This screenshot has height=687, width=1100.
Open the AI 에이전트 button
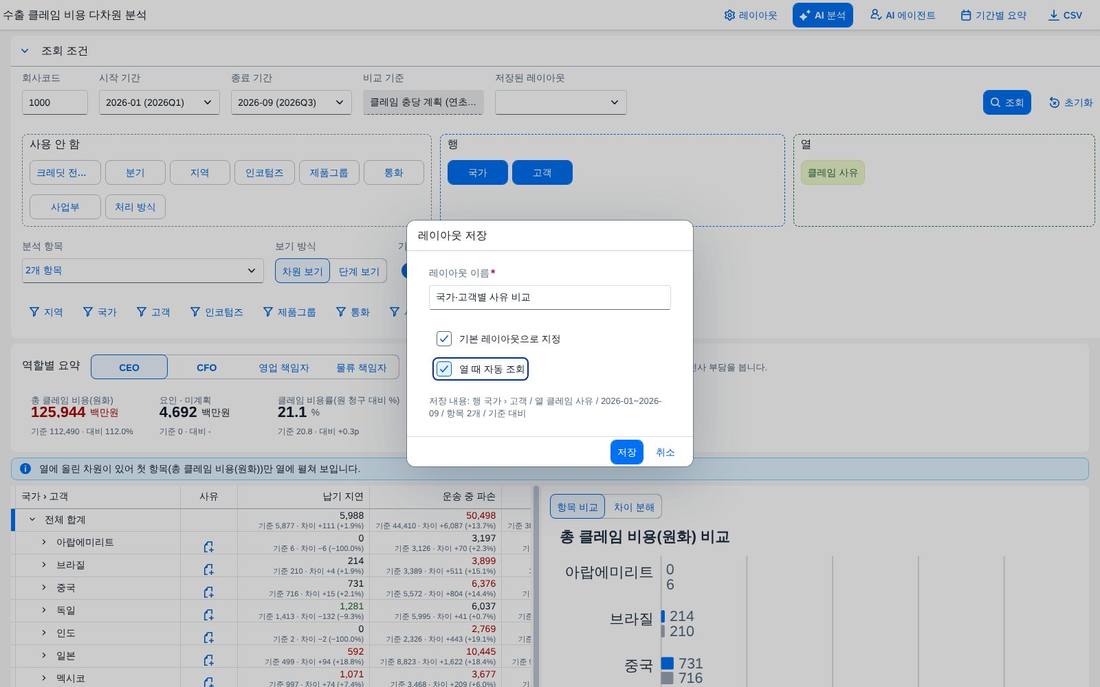pos(902,15)
